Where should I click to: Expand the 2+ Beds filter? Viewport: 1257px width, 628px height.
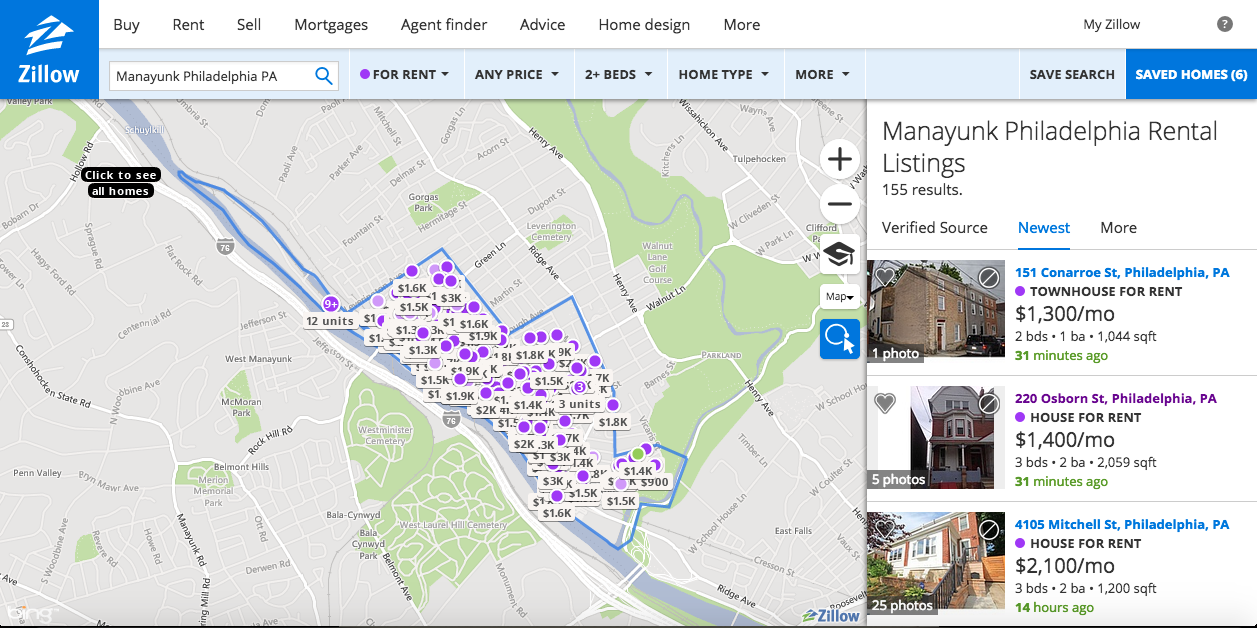click(618, 75)
